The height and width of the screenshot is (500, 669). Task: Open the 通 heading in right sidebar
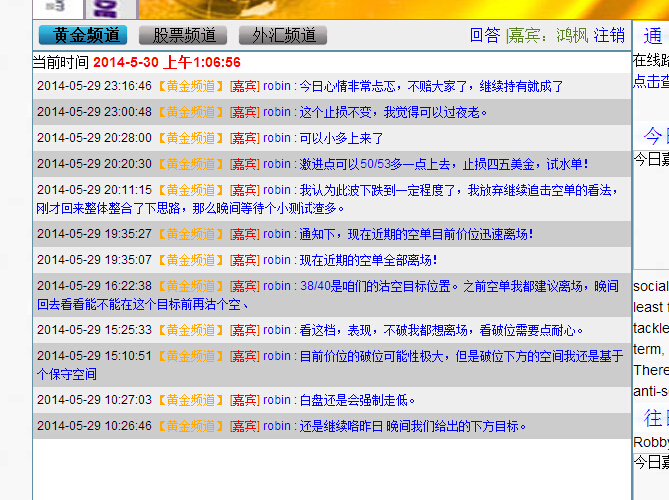point(652,36)
